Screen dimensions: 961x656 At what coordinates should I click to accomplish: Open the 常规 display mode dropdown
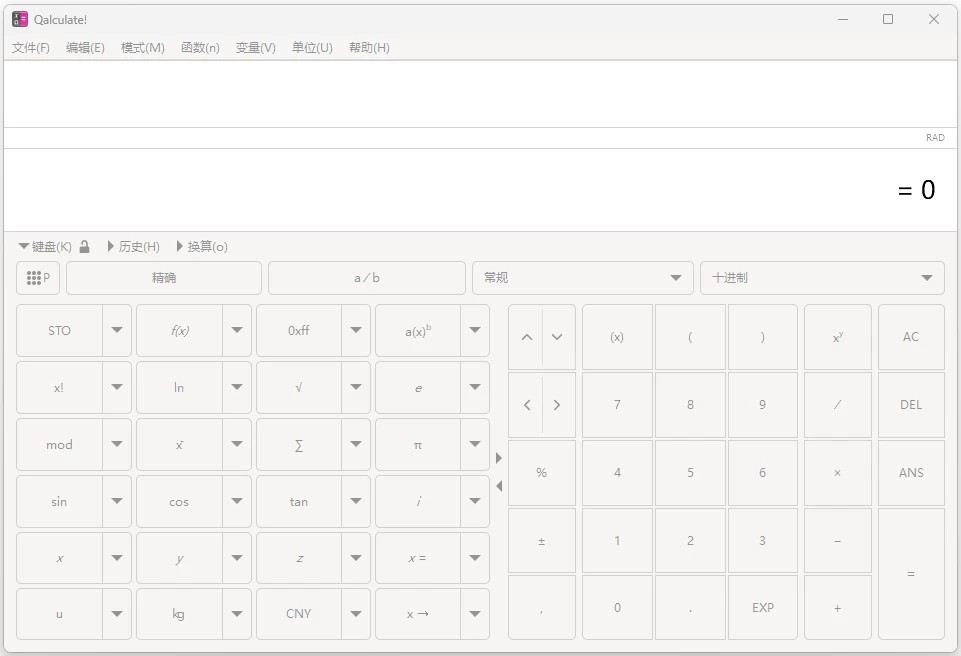pyautogui.click(x=582, y=278)
